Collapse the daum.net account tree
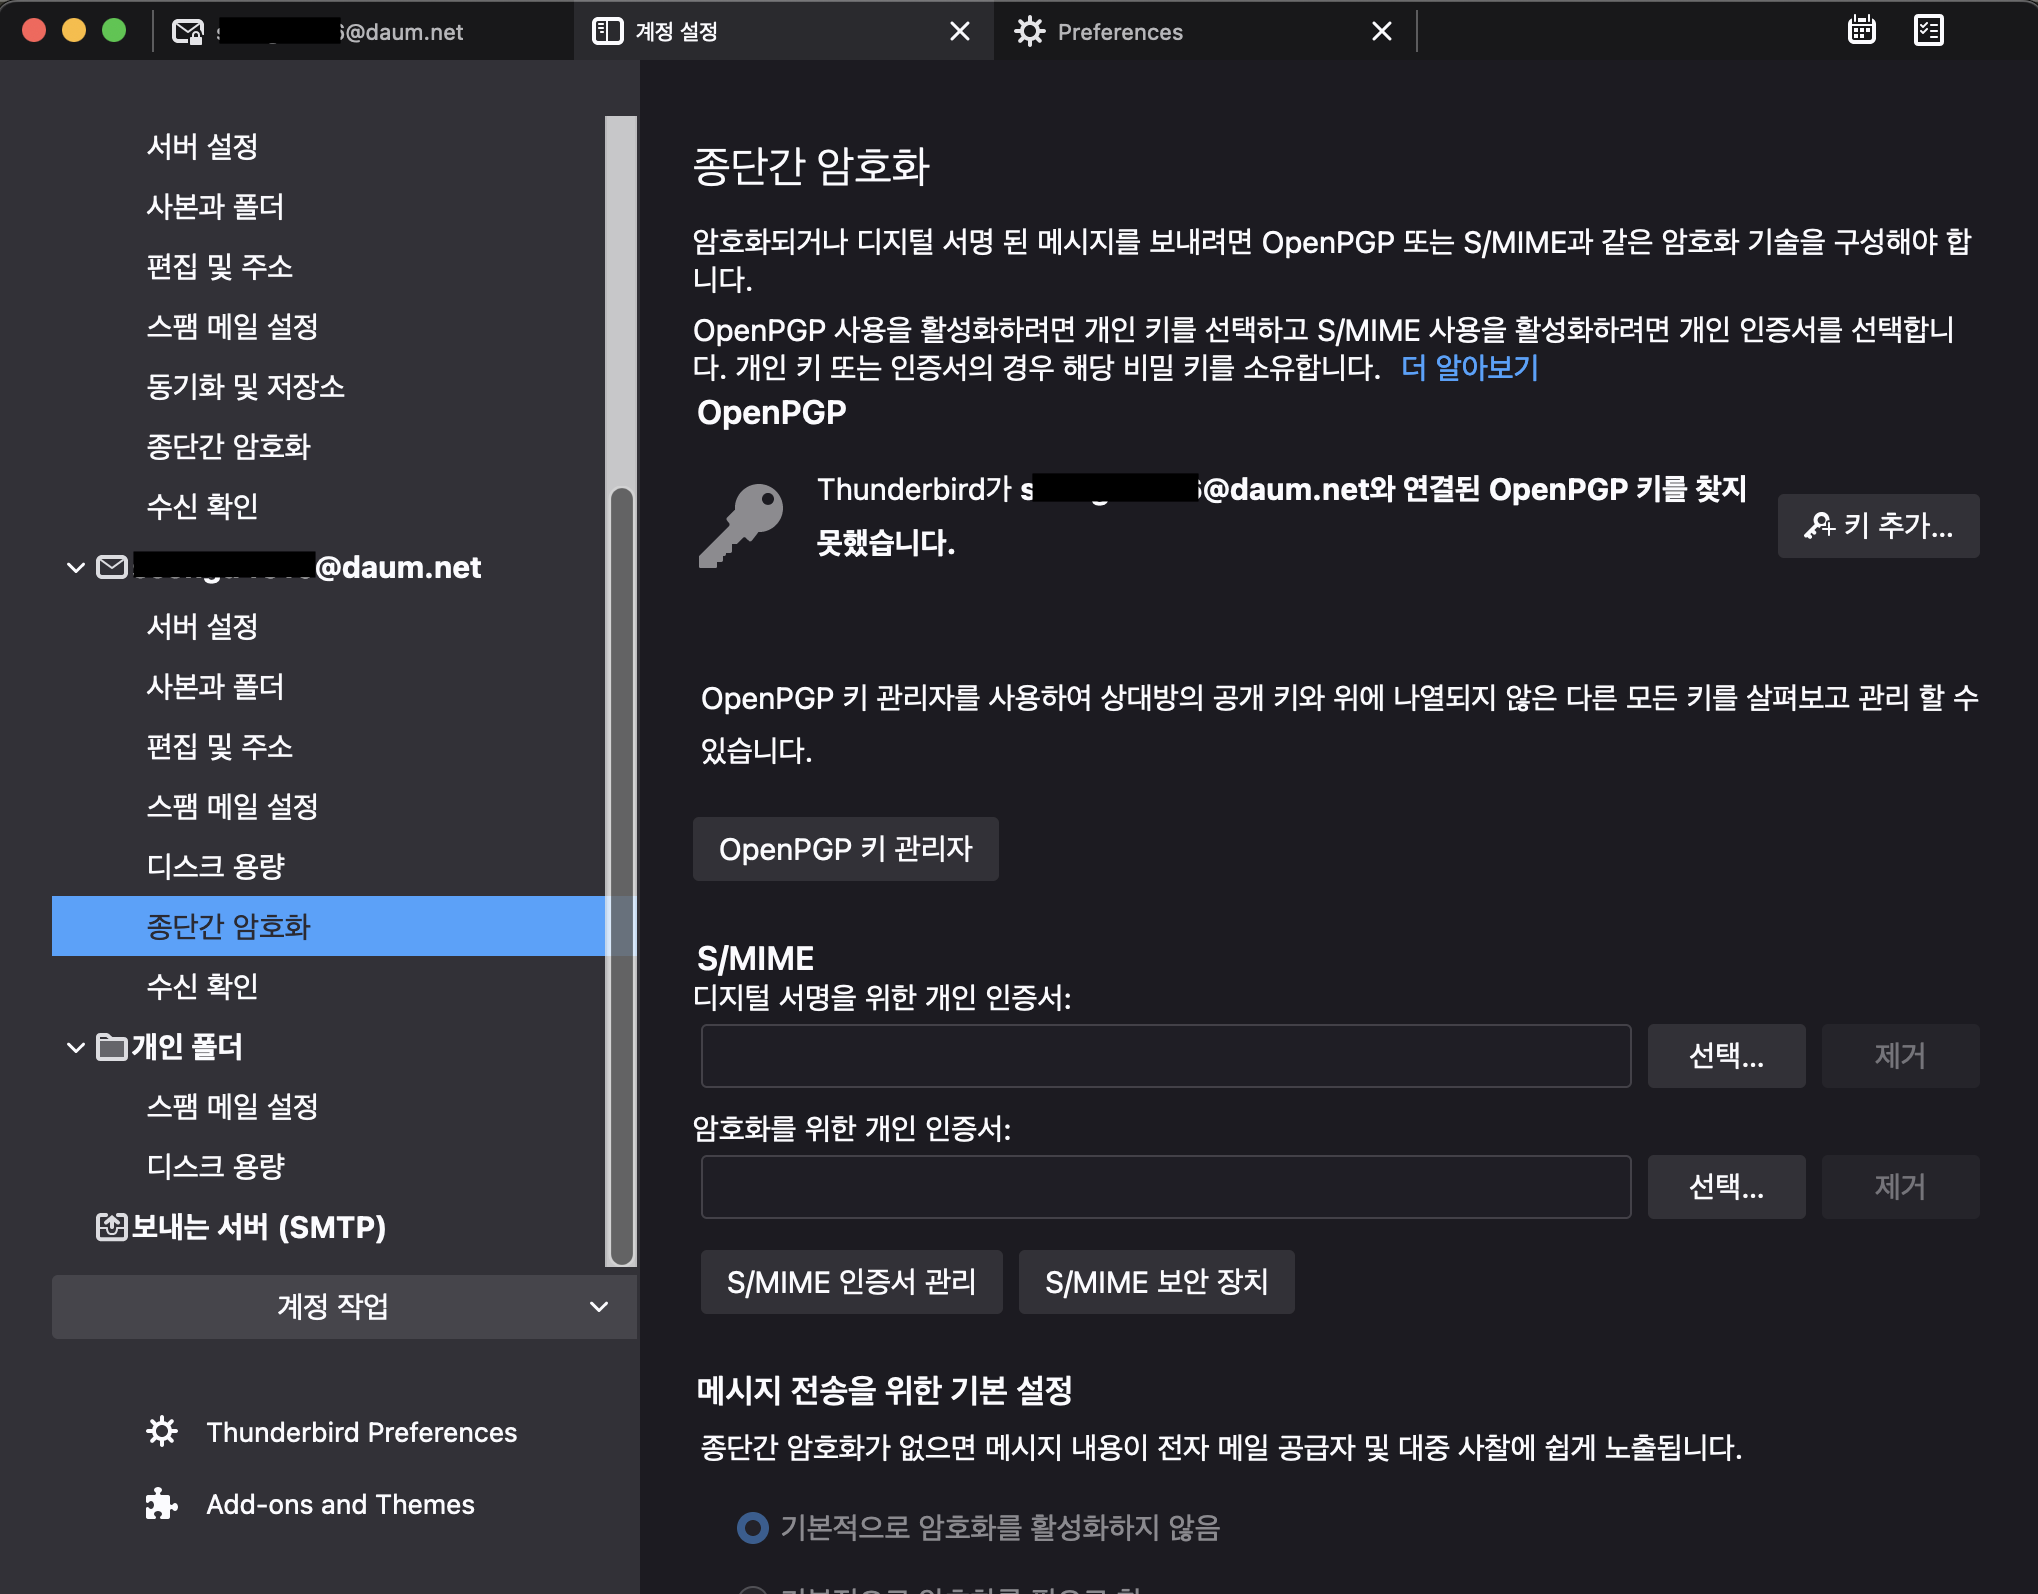Image resolution: width=2038 pixels, height=1594 pixels. 75,567
